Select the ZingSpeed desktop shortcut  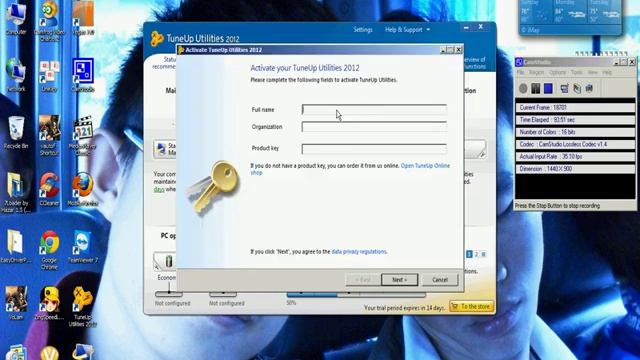(x=49, y=303)
